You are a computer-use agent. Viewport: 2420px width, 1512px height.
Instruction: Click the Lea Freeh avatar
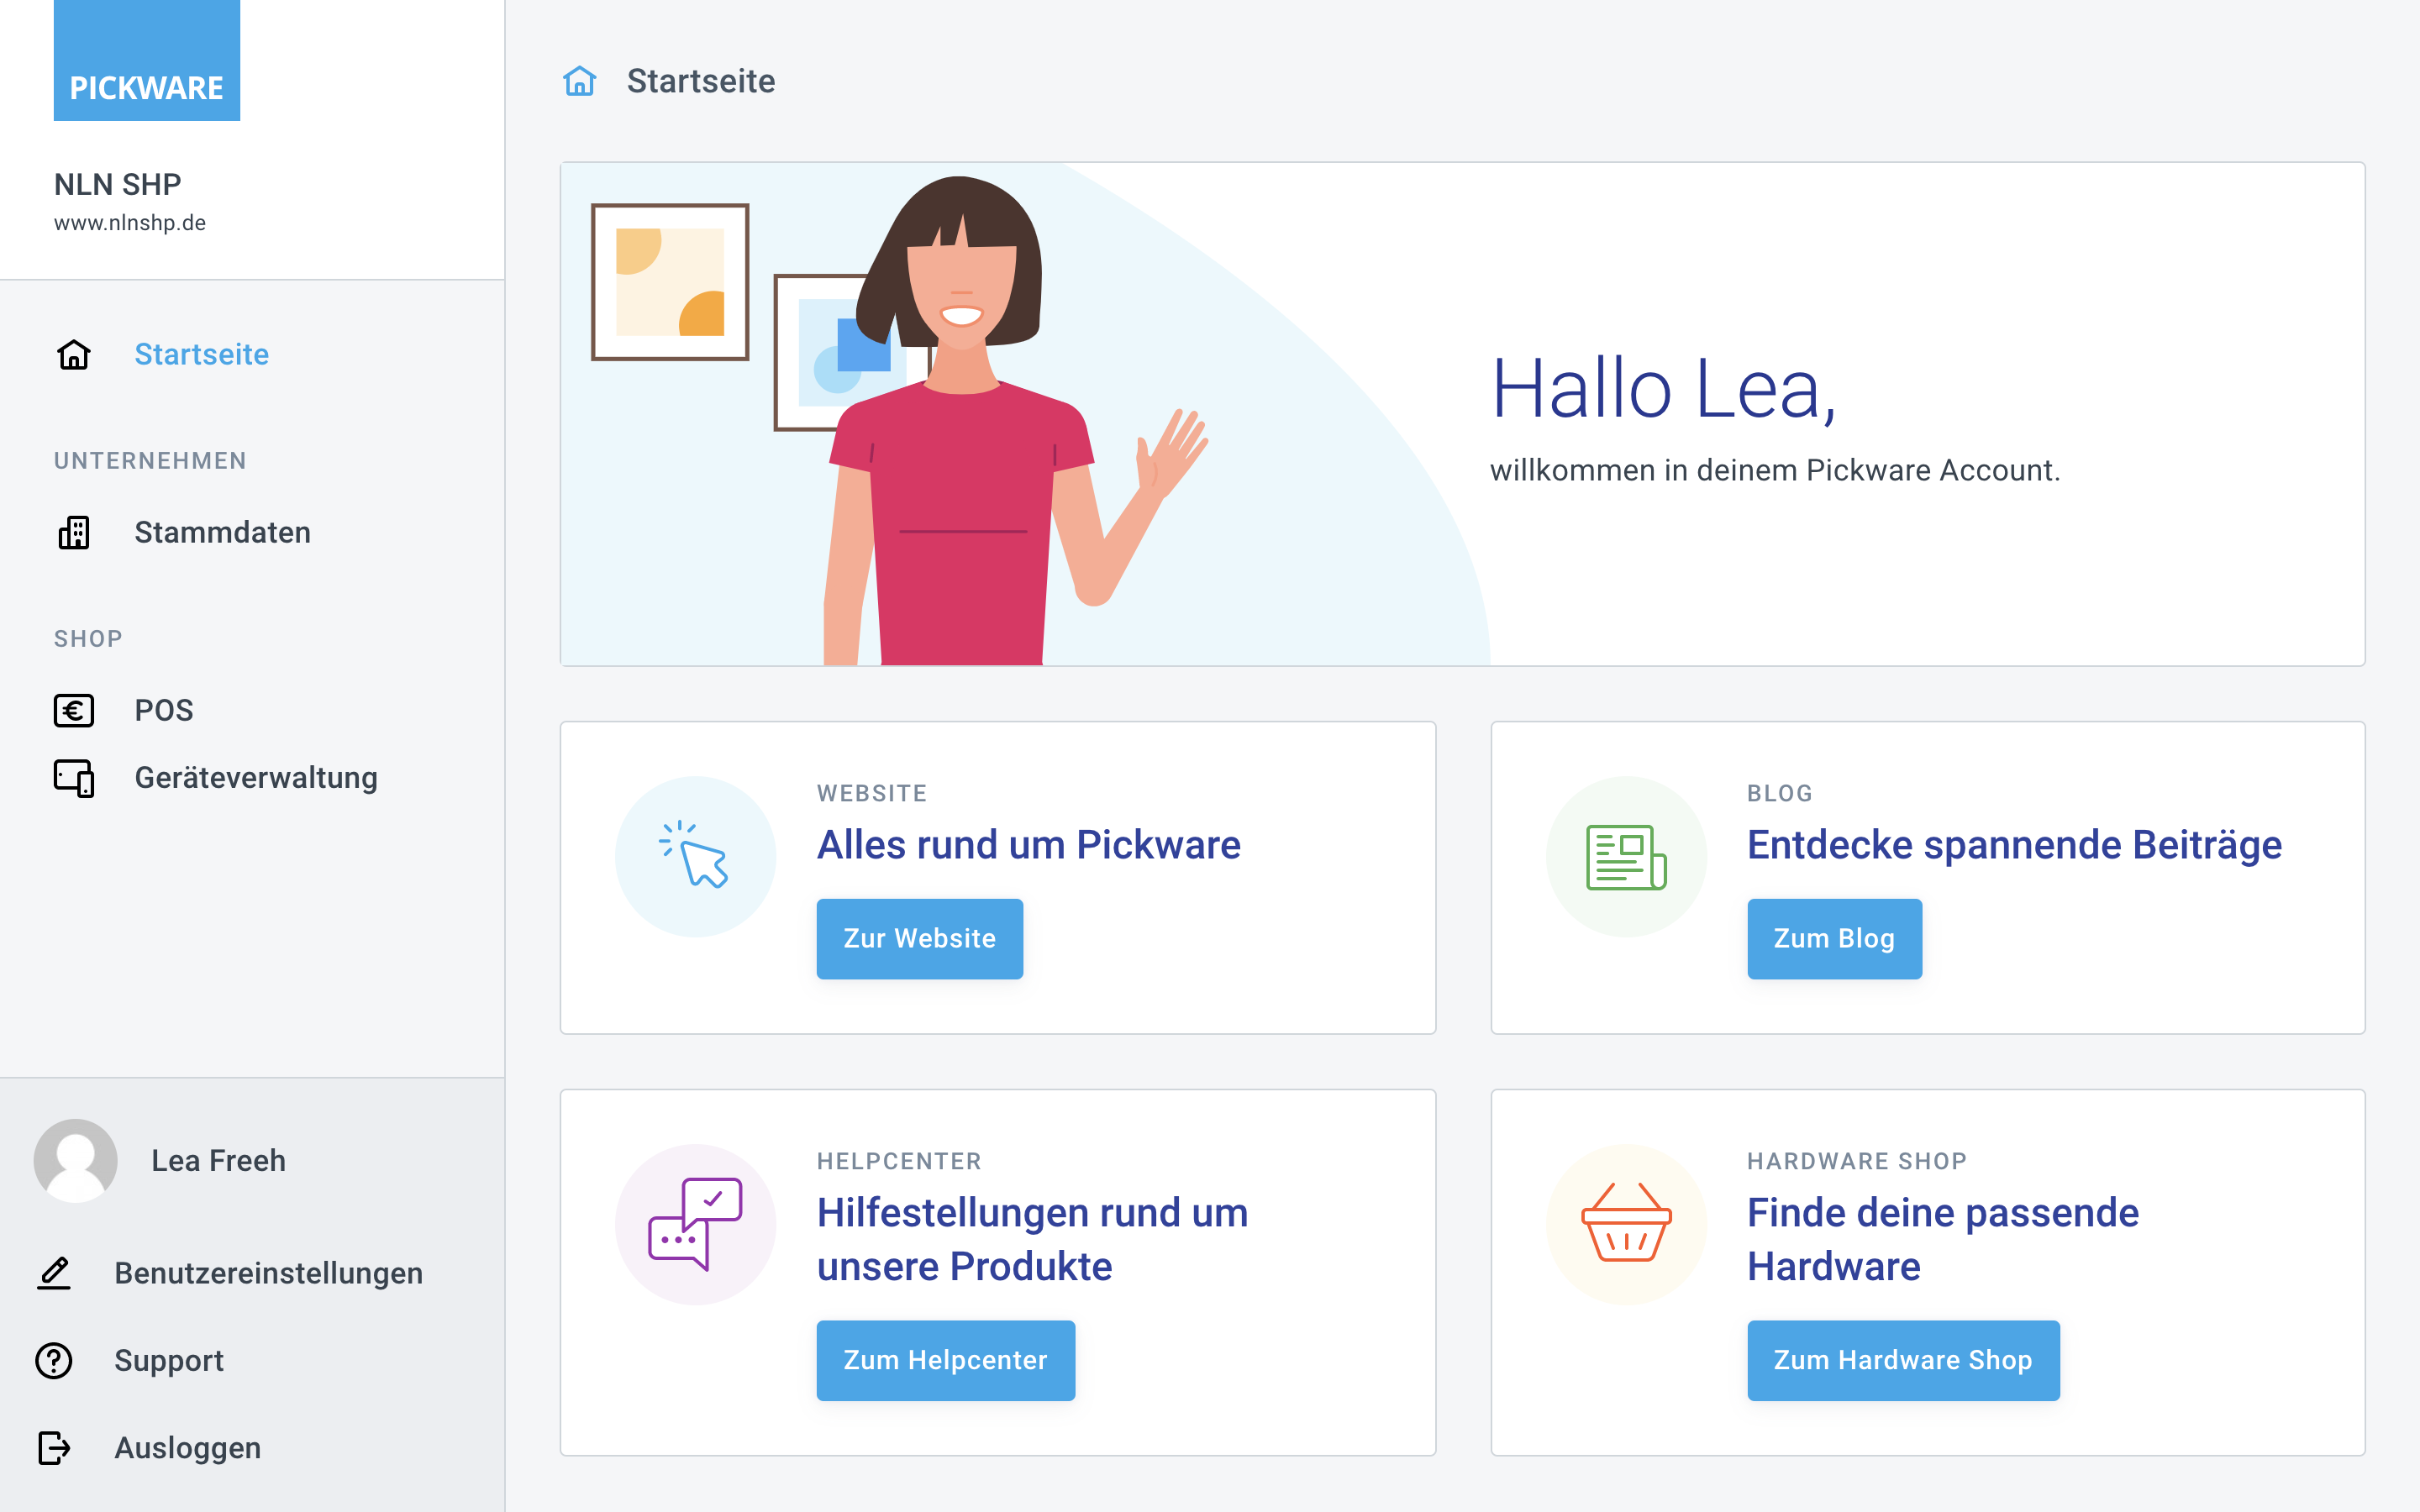point(76,1160)
